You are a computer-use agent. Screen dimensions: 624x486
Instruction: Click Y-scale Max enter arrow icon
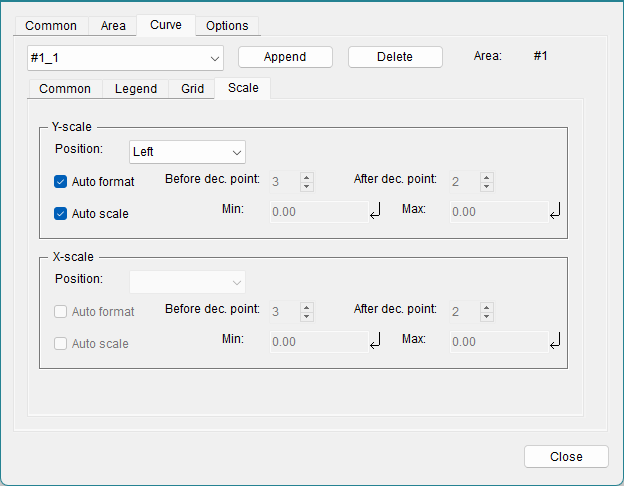click(x=554, y=211)
